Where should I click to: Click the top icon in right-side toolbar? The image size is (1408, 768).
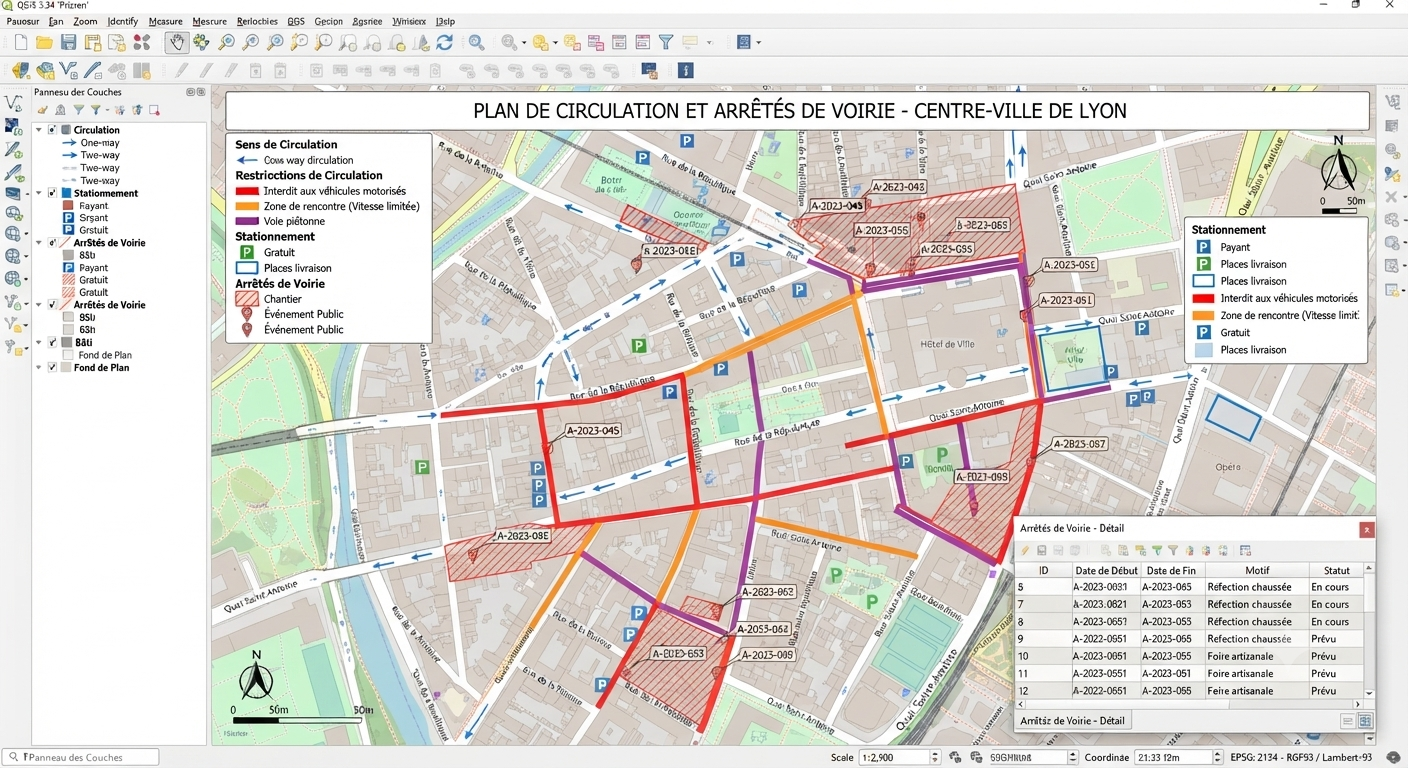tap(1392, 102)
